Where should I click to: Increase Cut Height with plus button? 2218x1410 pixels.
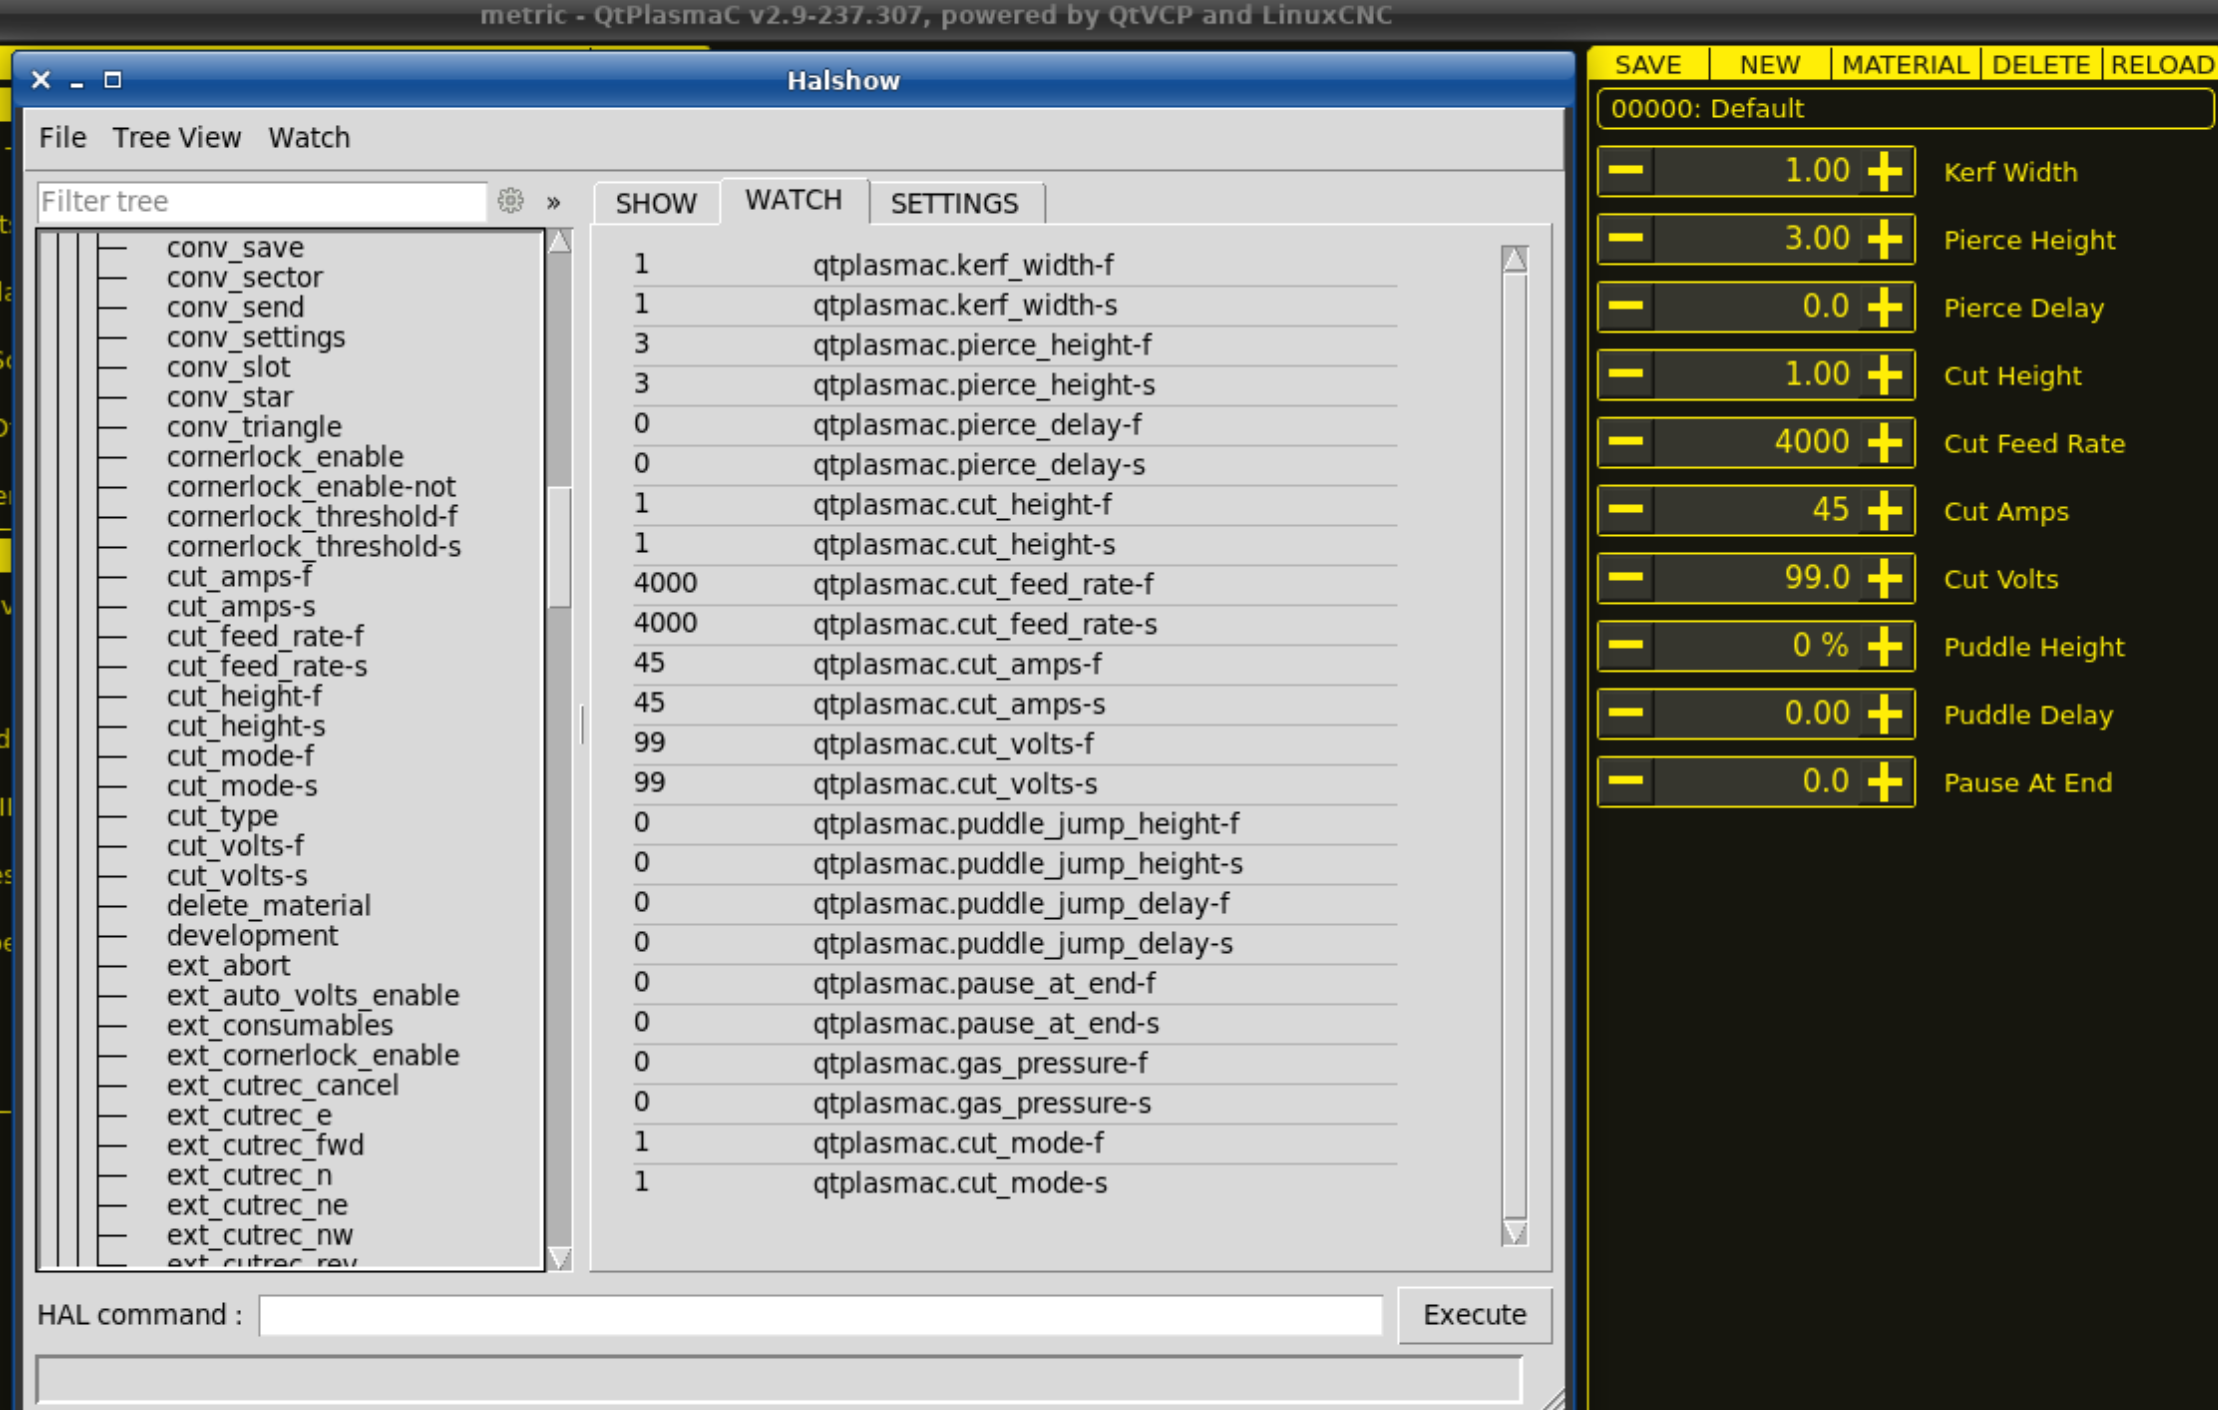(1885, 375)
